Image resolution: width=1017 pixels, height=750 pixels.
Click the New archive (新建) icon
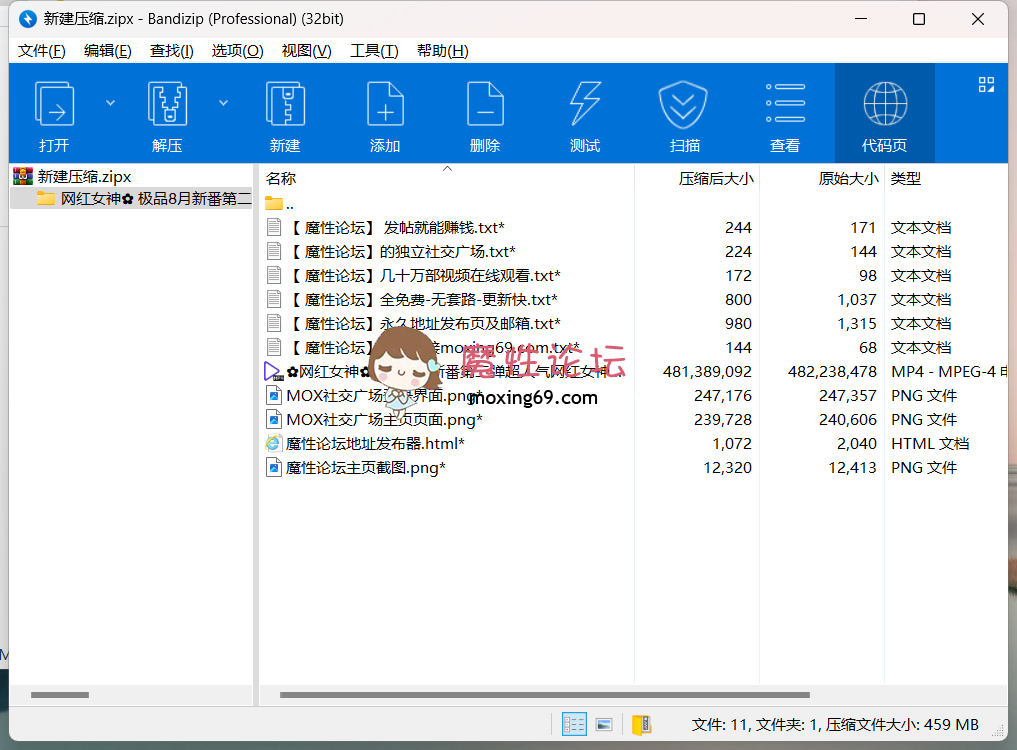pos(285,104)
